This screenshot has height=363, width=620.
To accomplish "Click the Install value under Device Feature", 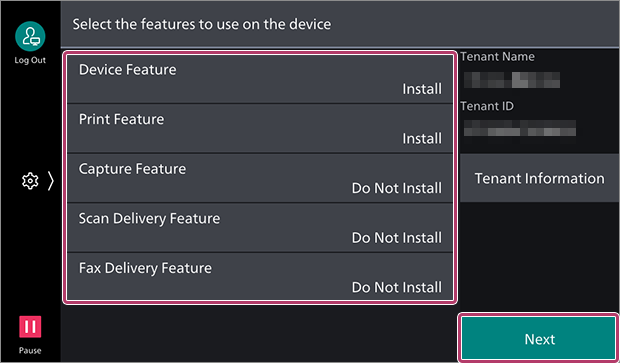I will pyautogui.click(x=422, y=89).
